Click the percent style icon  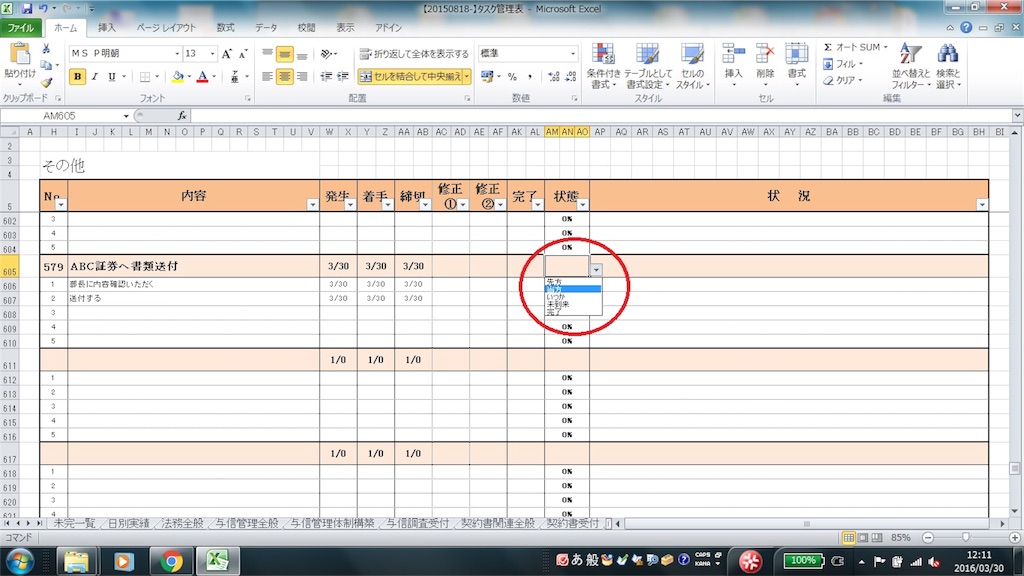[x=512, y=76]
